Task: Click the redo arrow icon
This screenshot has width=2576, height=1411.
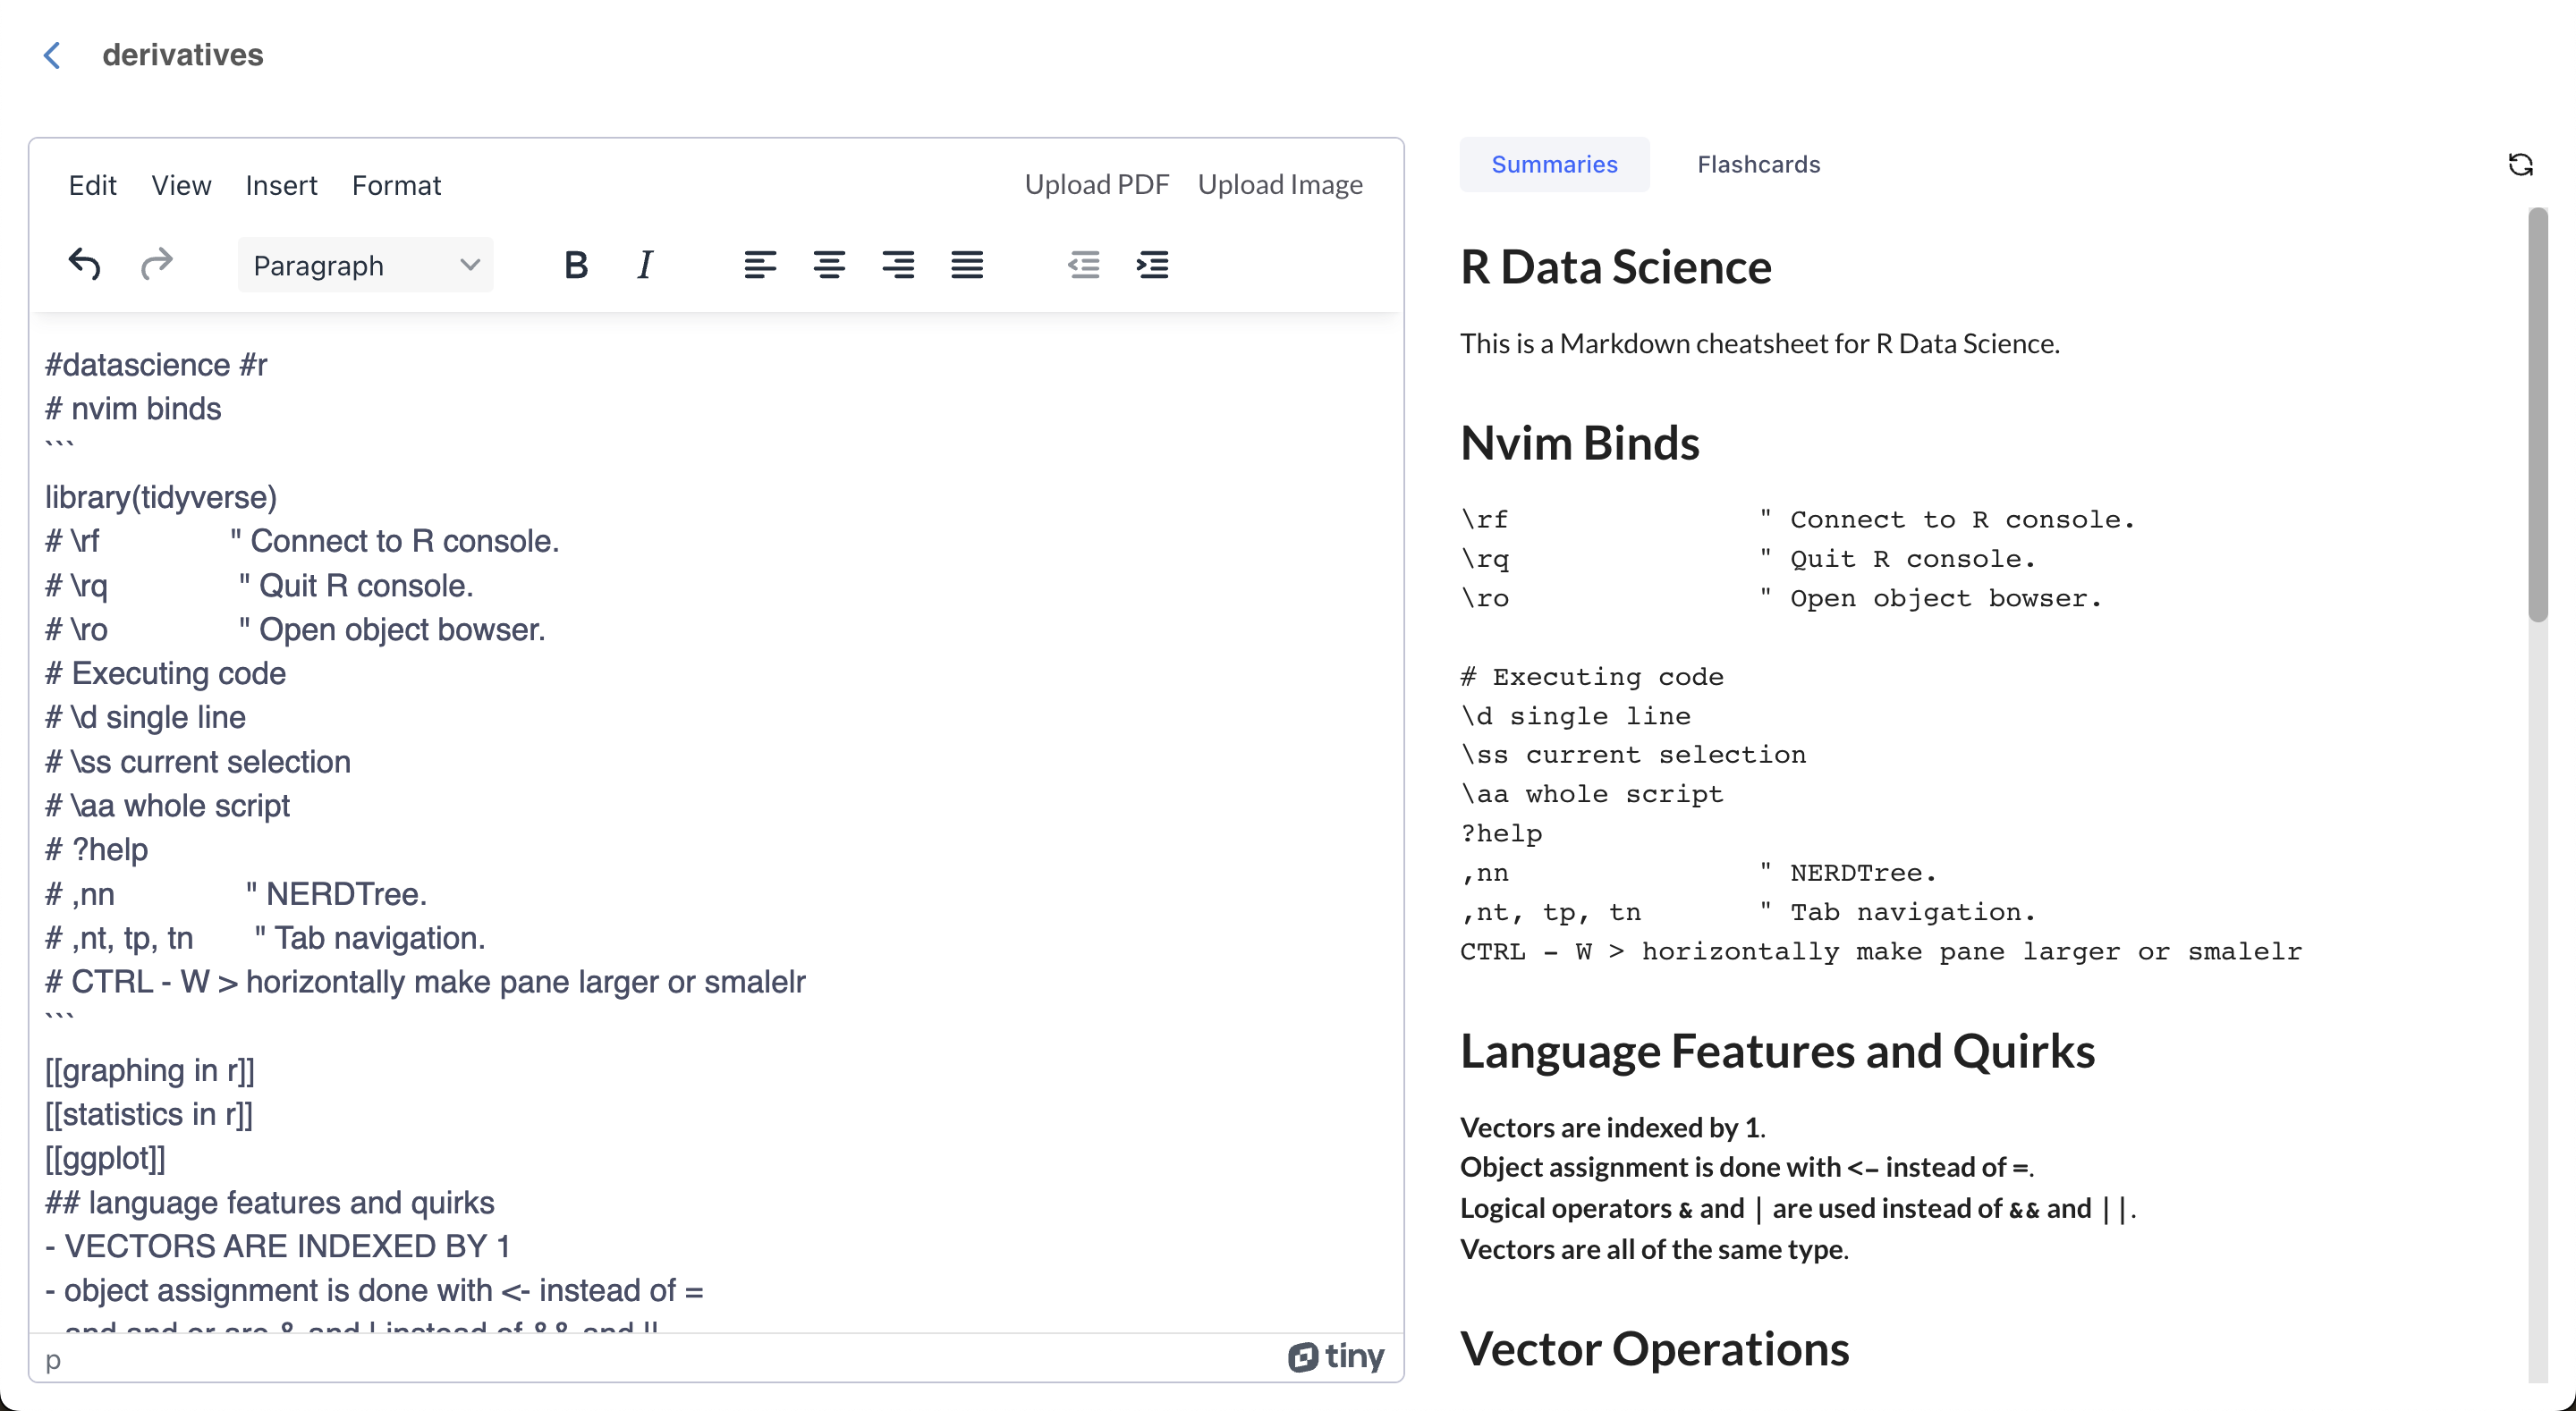Action: (156, 265)
